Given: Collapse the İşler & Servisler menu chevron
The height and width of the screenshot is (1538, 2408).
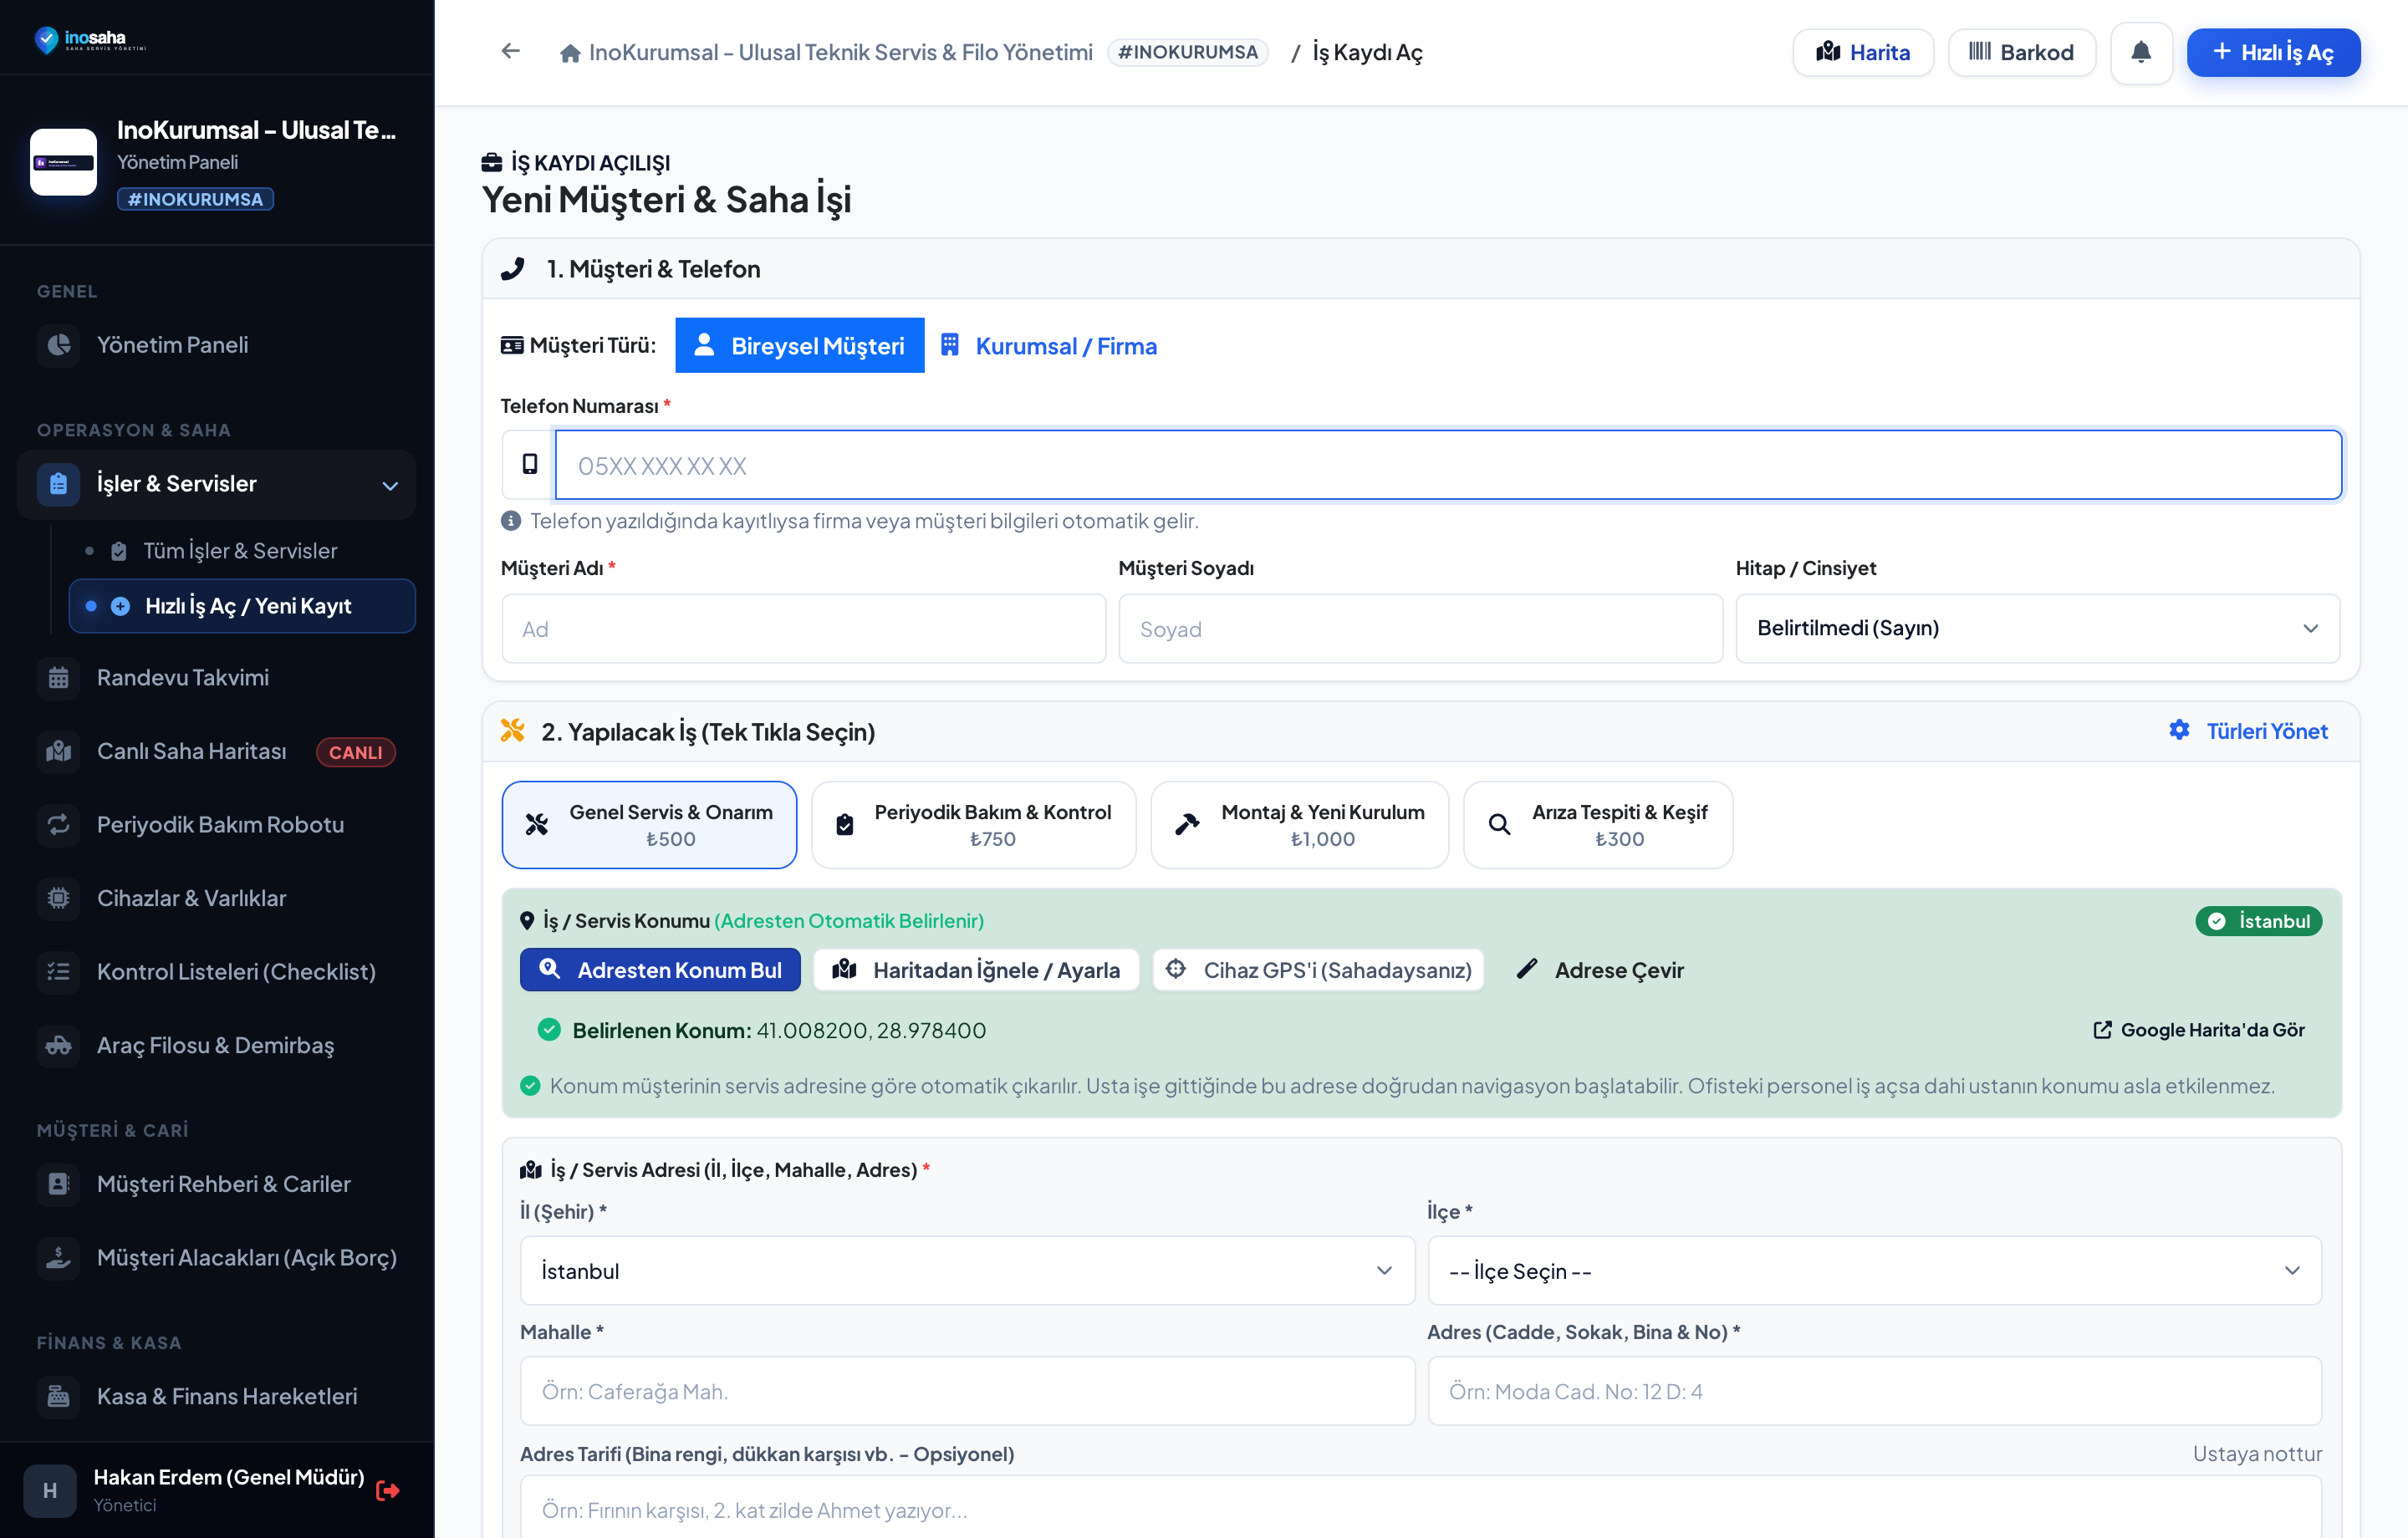Looking at the screenshot, I should tap(390, 485).
